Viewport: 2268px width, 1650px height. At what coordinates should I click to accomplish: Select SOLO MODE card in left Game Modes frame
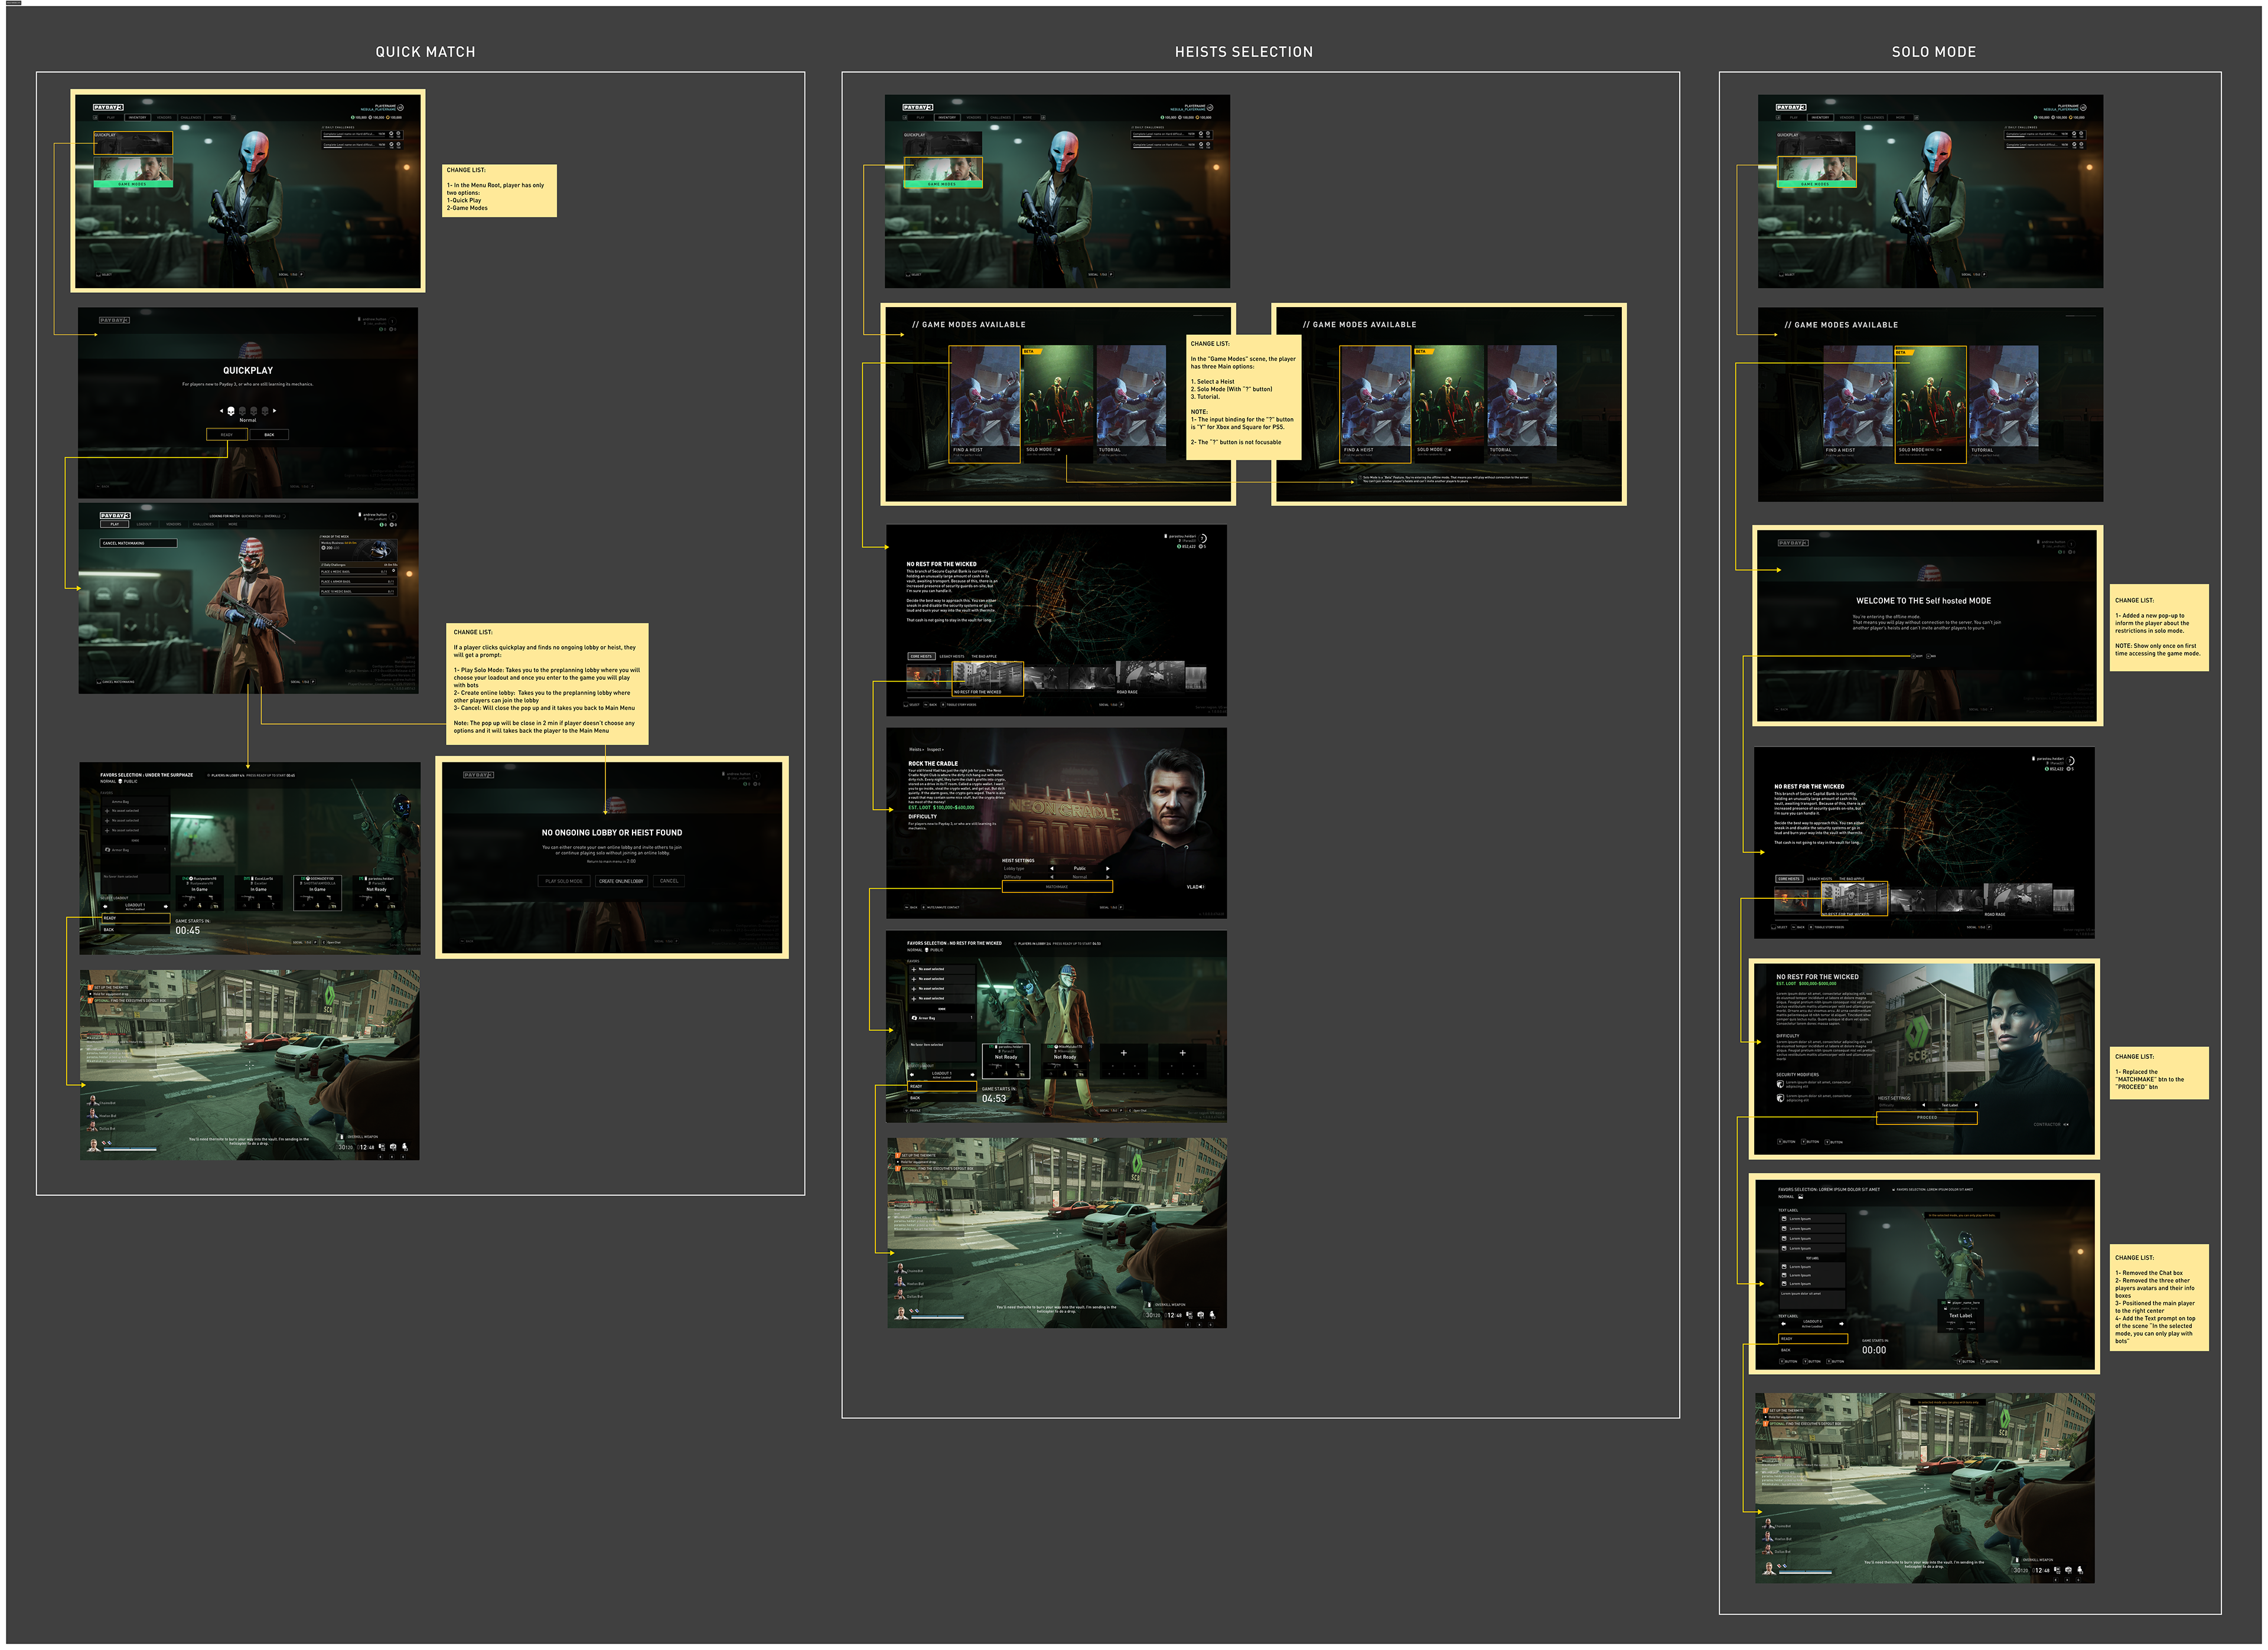tap(1058, 404)
